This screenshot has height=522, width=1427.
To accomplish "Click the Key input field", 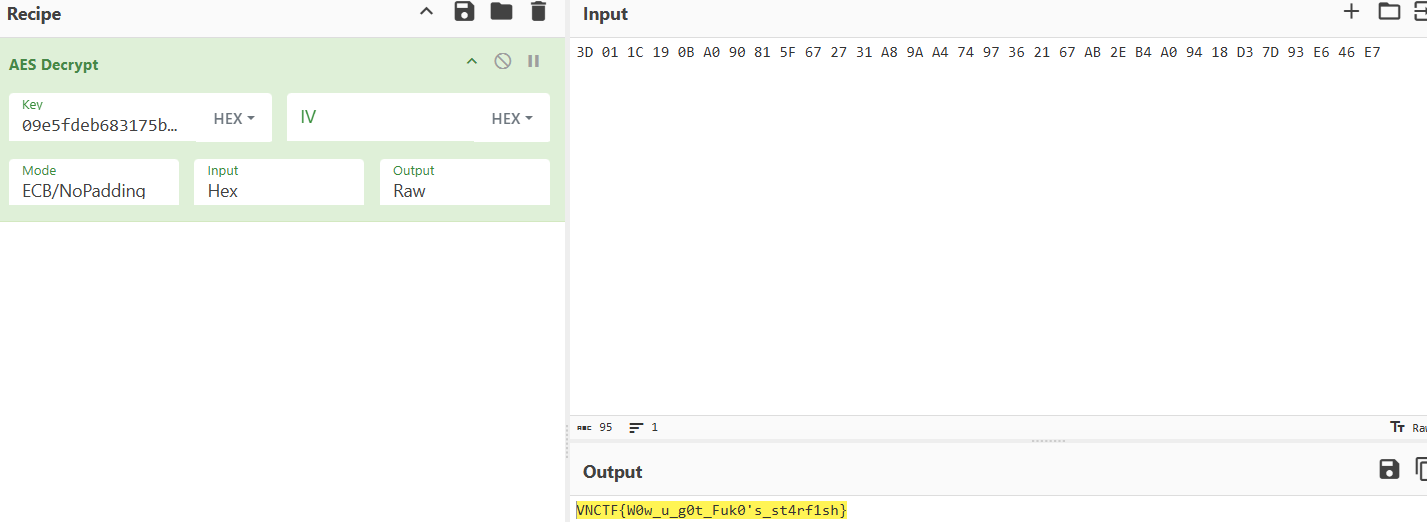I will 100,125.
